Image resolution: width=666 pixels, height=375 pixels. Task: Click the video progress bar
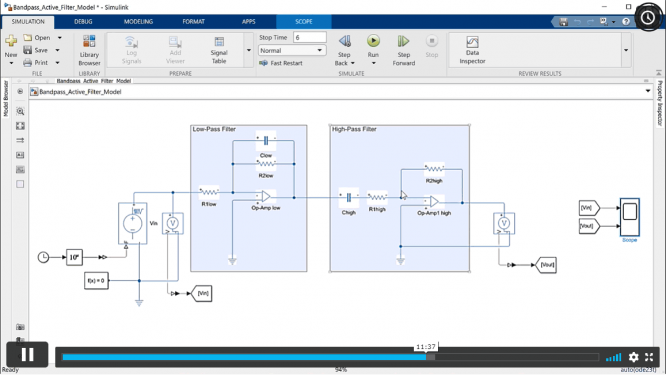pyautogui.click(x=330, y=357)
